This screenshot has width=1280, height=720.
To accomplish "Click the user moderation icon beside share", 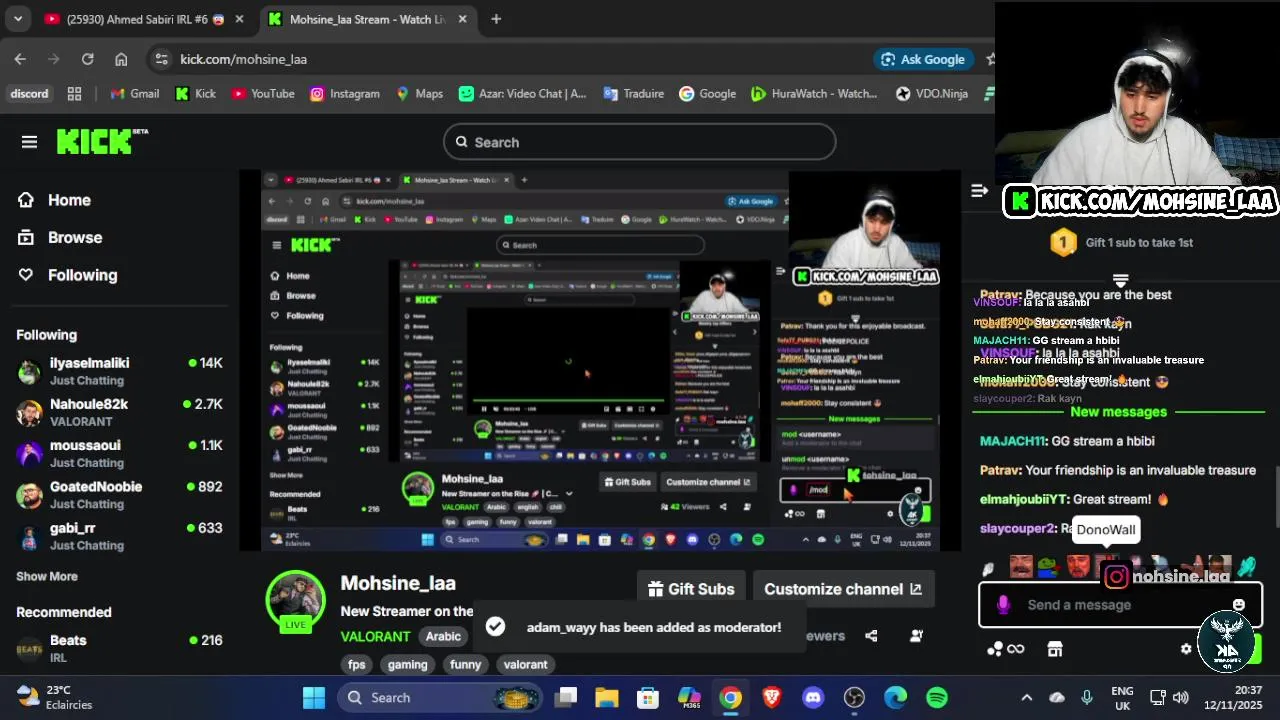I will point(916,636).
